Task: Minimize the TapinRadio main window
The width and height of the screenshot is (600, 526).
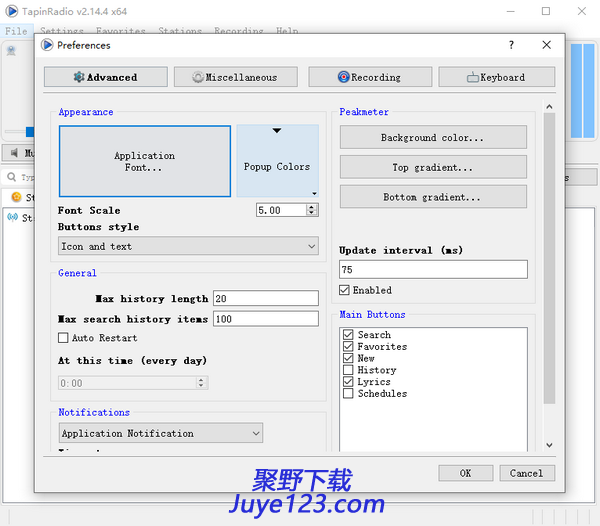Action: [510, 11]
